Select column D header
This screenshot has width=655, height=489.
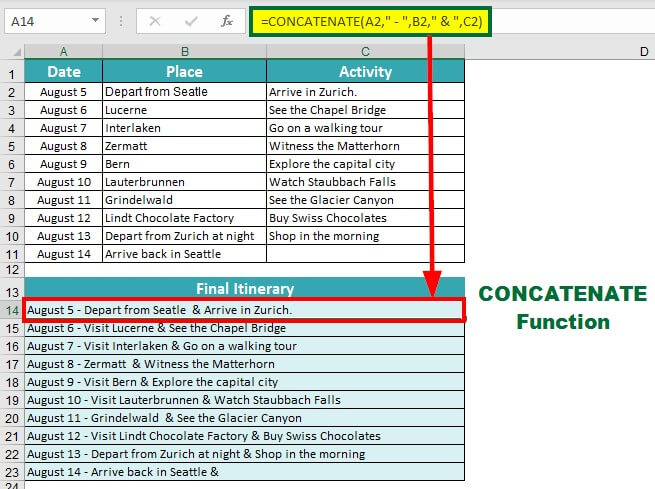point(644,52)
